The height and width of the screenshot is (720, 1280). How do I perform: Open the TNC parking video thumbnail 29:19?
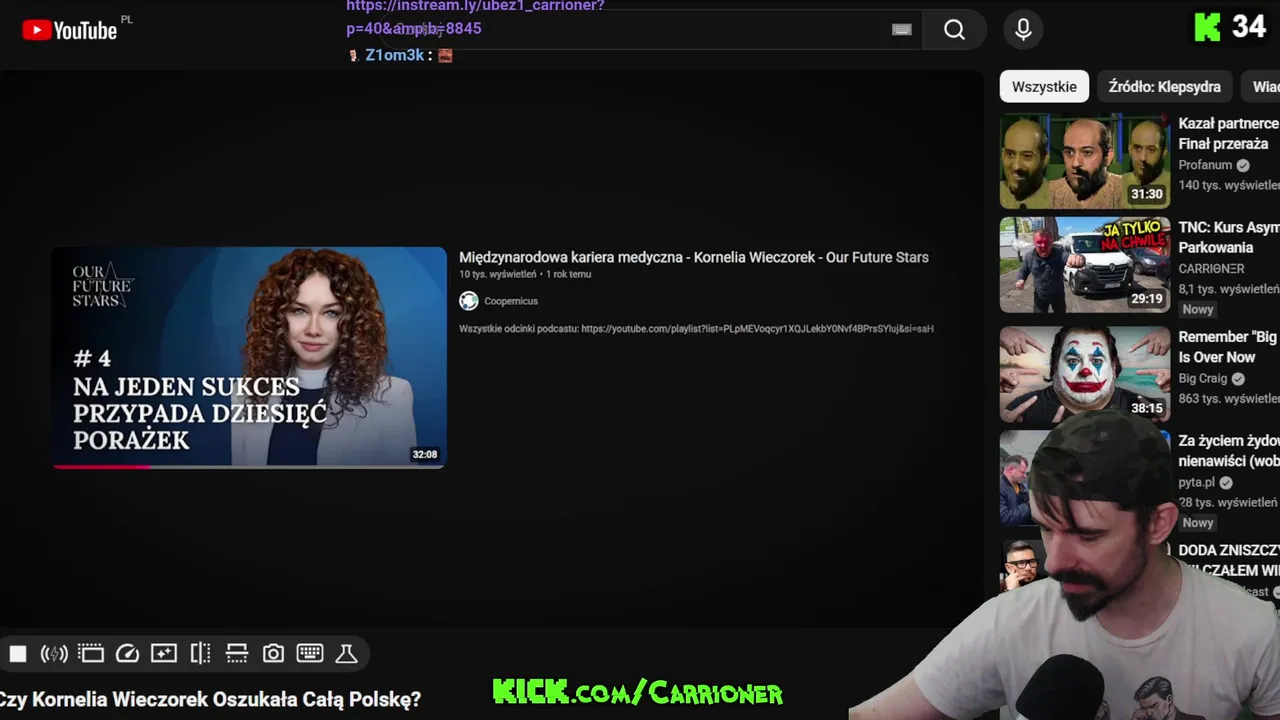pyautogui.click(x=1085, y=265)
